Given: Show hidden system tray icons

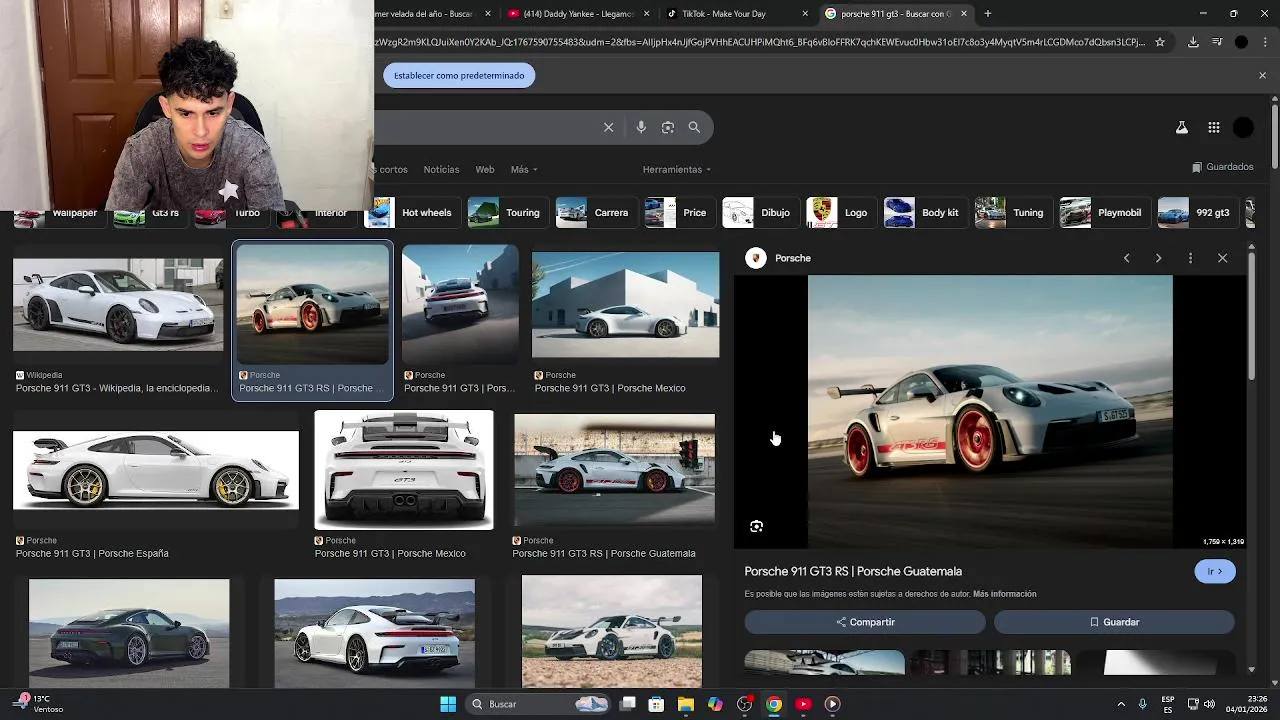Looking at the screenshot, I should click(x=1121, y=704).
